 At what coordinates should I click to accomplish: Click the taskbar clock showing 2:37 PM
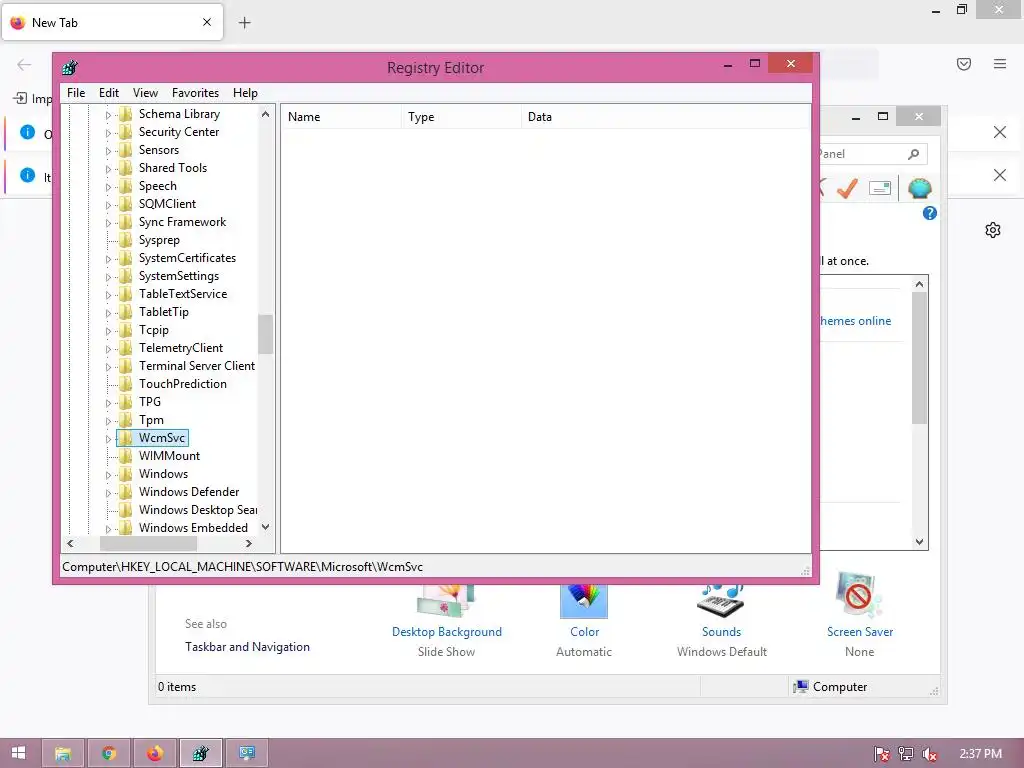pyautogui.click(x=980, y=754)
